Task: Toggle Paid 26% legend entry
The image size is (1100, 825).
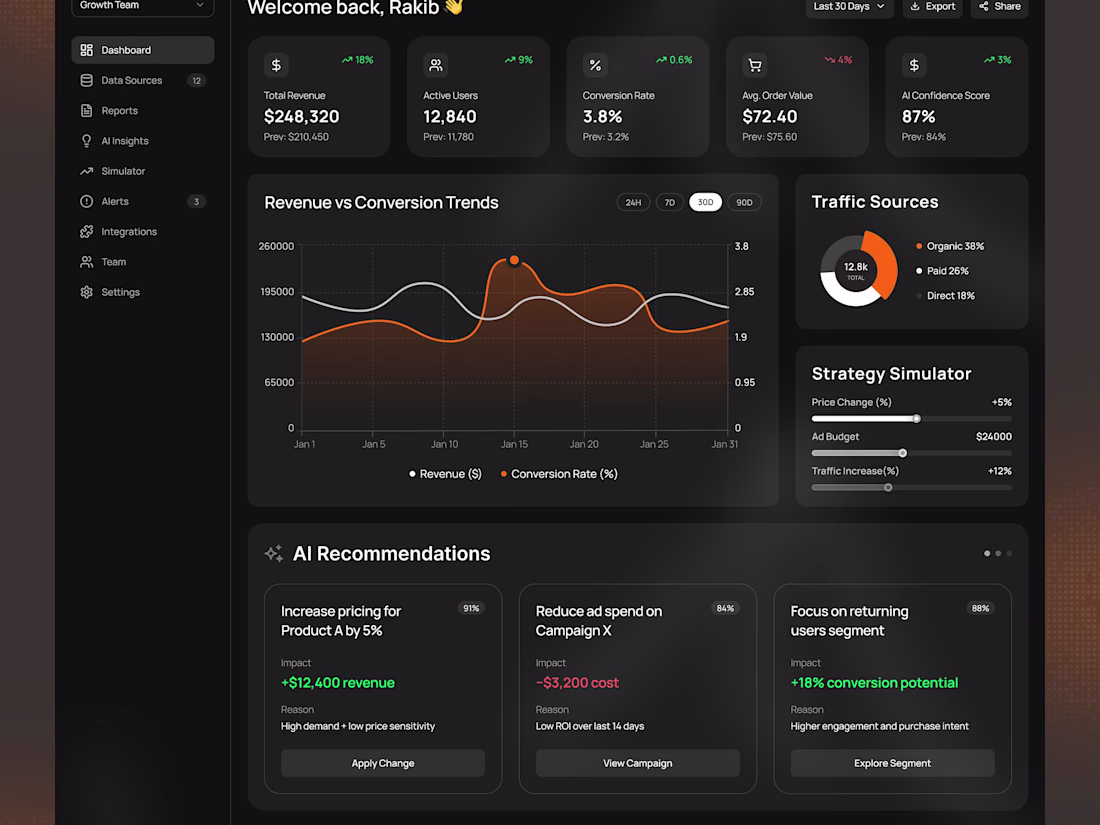Action: 942,271
